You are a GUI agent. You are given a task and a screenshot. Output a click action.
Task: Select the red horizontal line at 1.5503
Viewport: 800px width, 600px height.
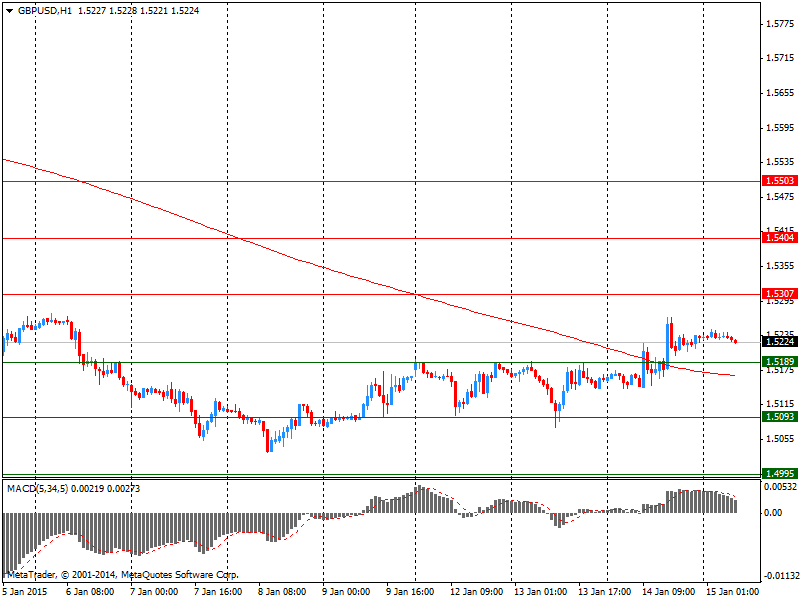click(x=382, y=181)
